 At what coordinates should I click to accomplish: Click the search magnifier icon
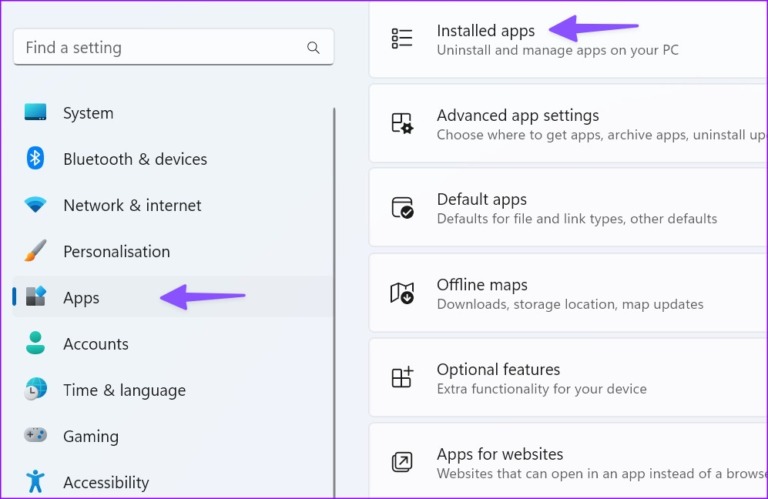click(314, 47)
